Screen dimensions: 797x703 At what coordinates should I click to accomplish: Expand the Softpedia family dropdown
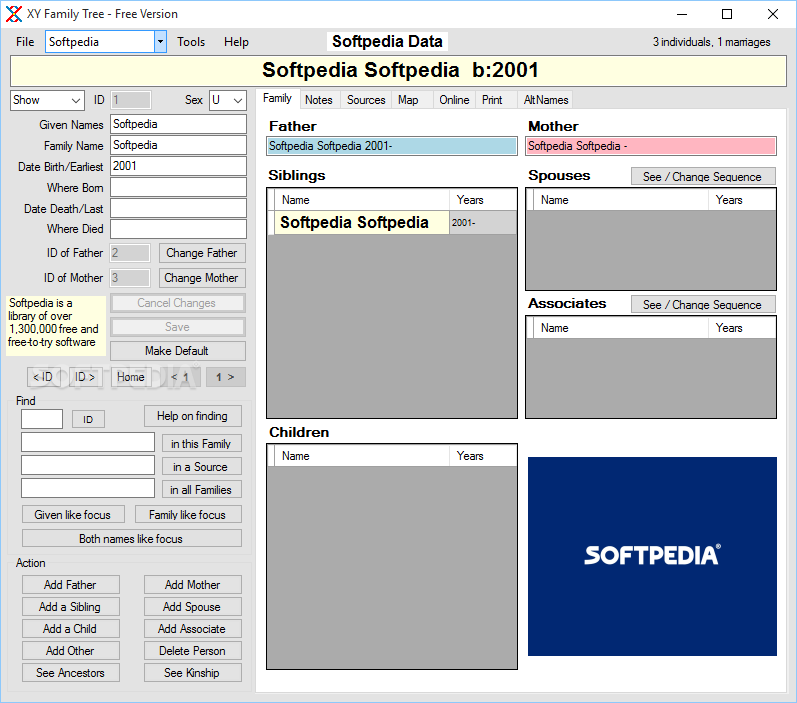pyautogui.click(x=160, y=42)
